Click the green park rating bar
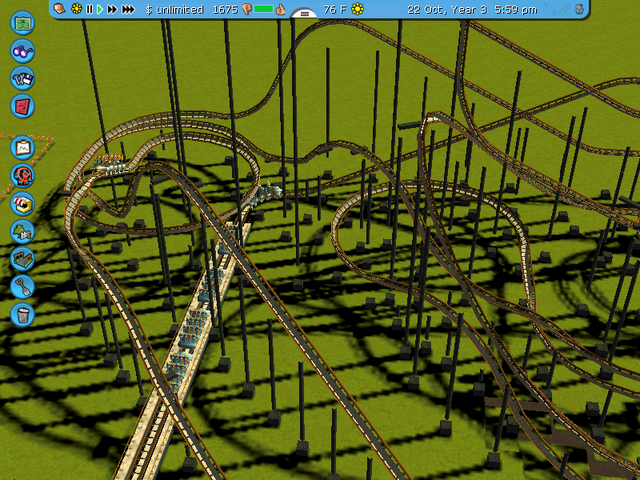640x480 pixels. coord(264,9)
